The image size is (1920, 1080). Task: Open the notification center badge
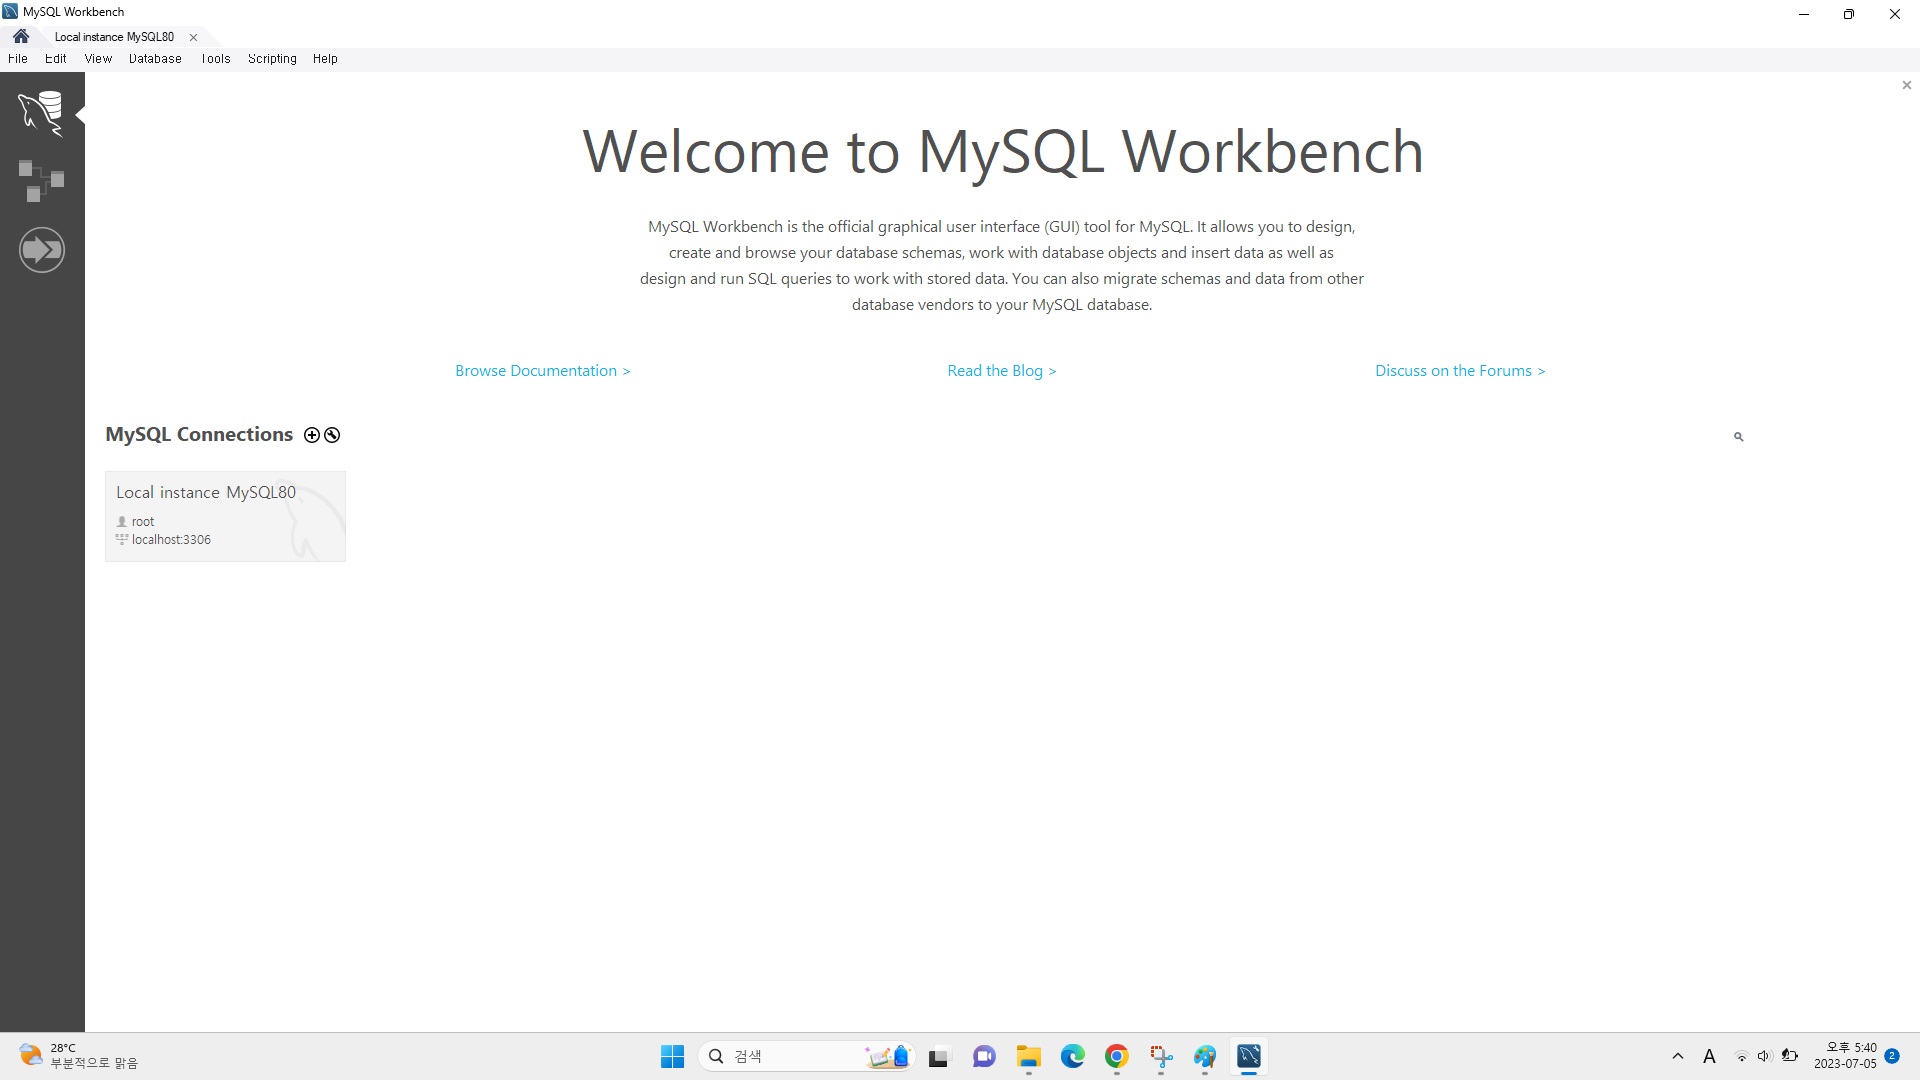coord(1892,1056)
